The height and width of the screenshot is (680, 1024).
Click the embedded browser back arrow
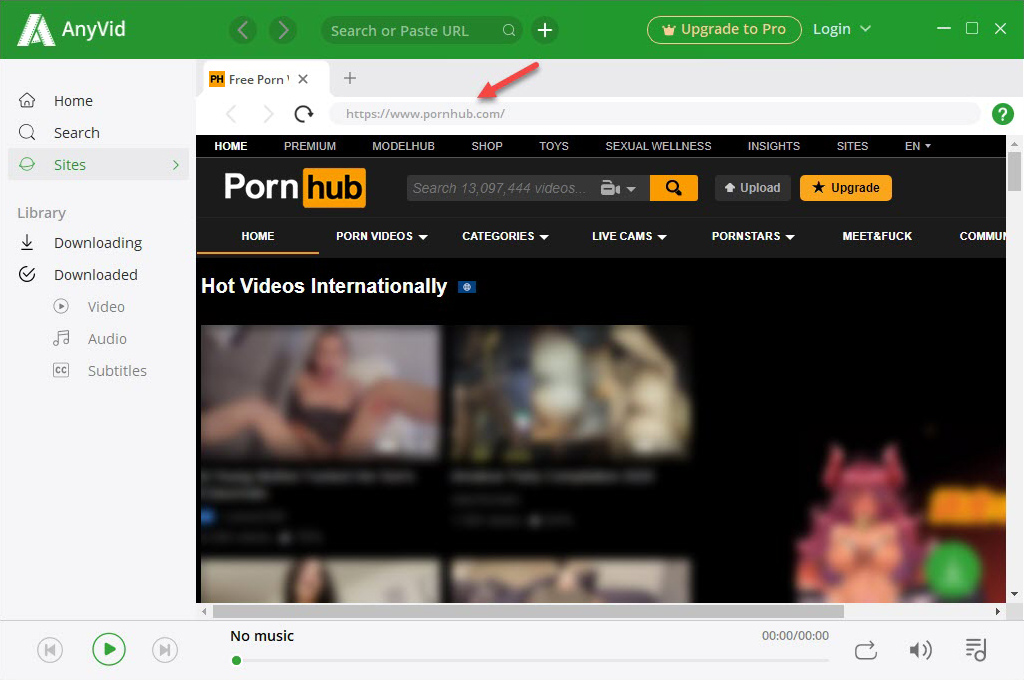[231, 114]
